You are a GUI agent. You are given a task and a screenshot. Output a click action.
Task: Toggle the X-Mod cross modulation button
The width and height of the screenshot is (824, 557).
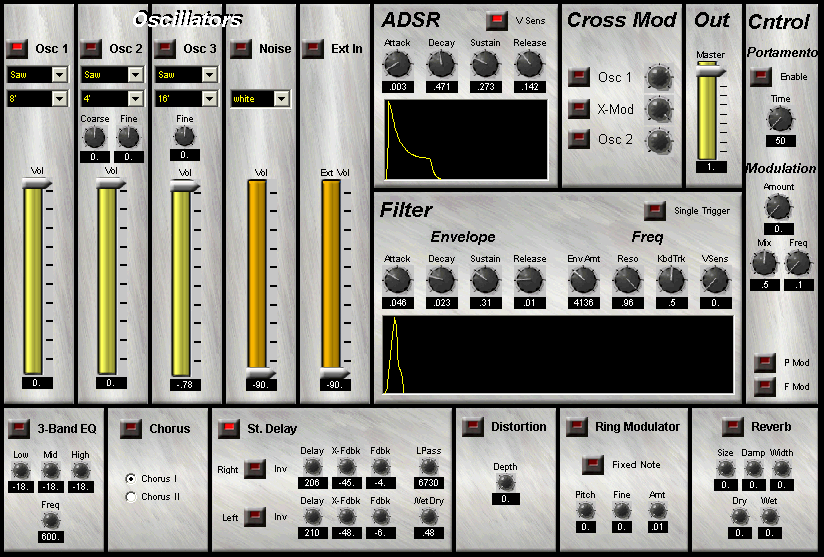pyautogui.click(x=579, y=109)
